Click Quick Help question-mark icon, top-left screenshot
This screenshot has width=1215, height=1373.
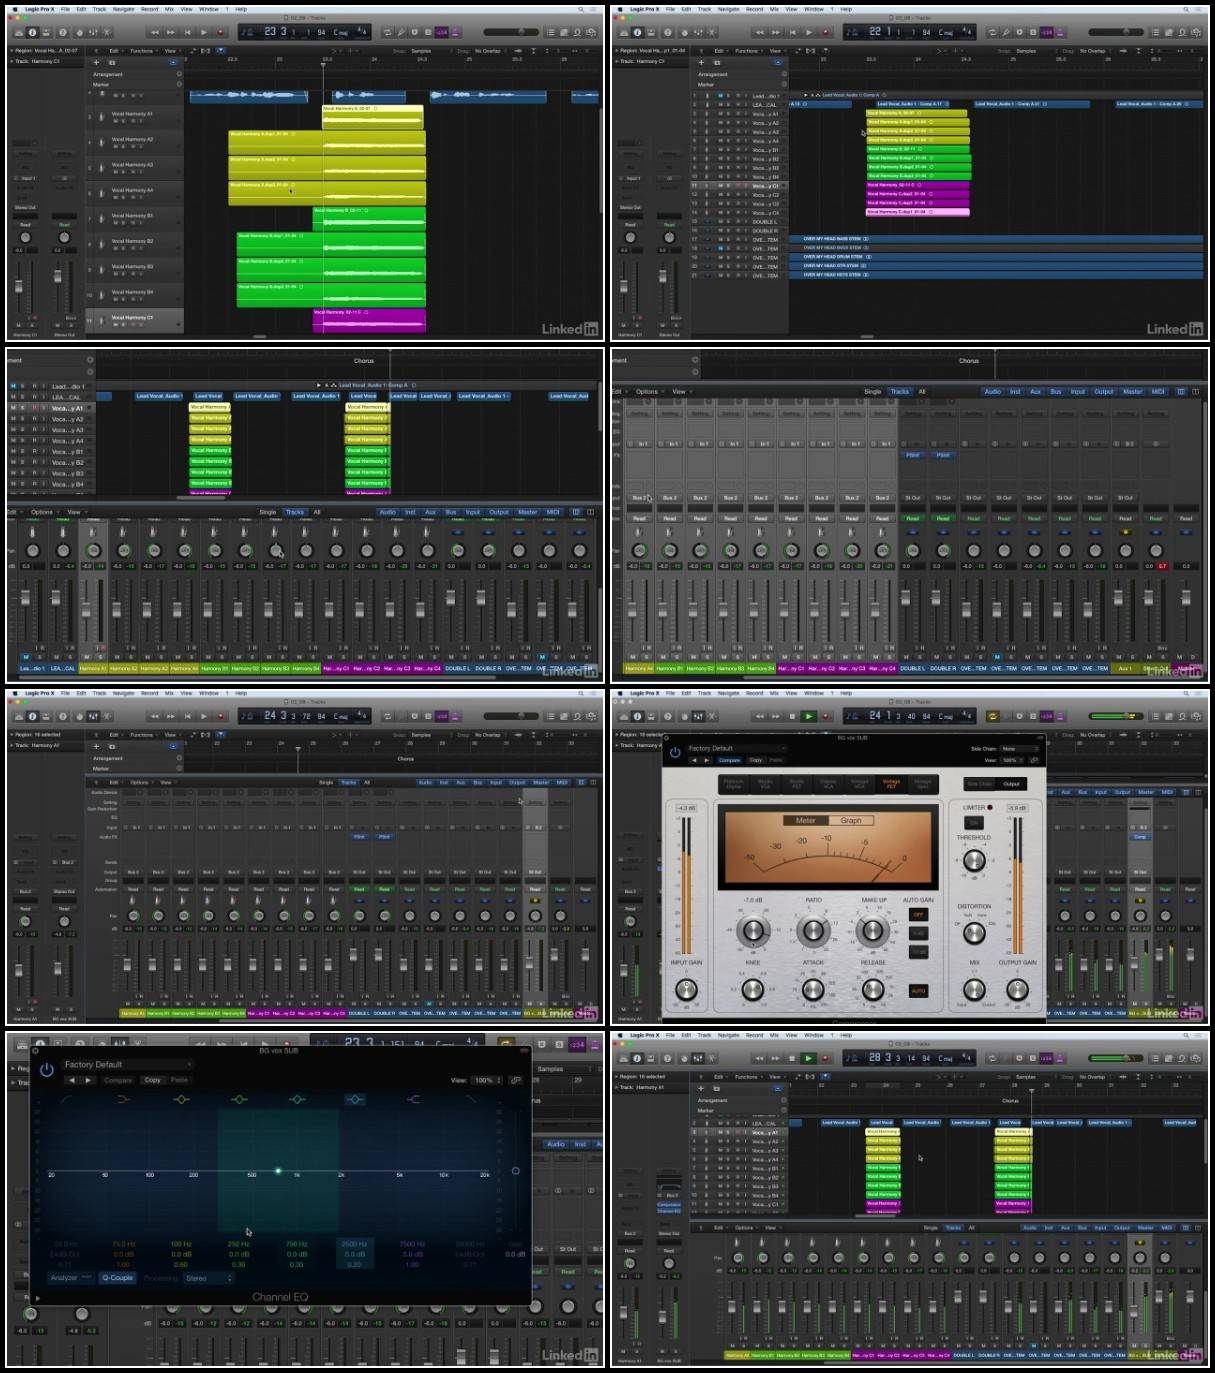(x=62, y=32)
